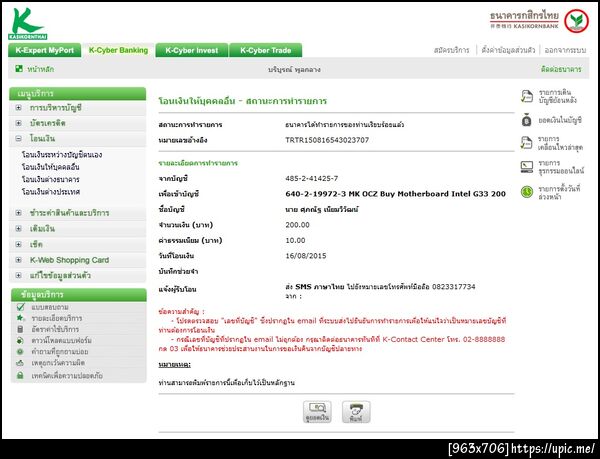
Task: Select โอนเงินระหว่างบัญชีตนเอง submenu item
Action: click(62, 155)
